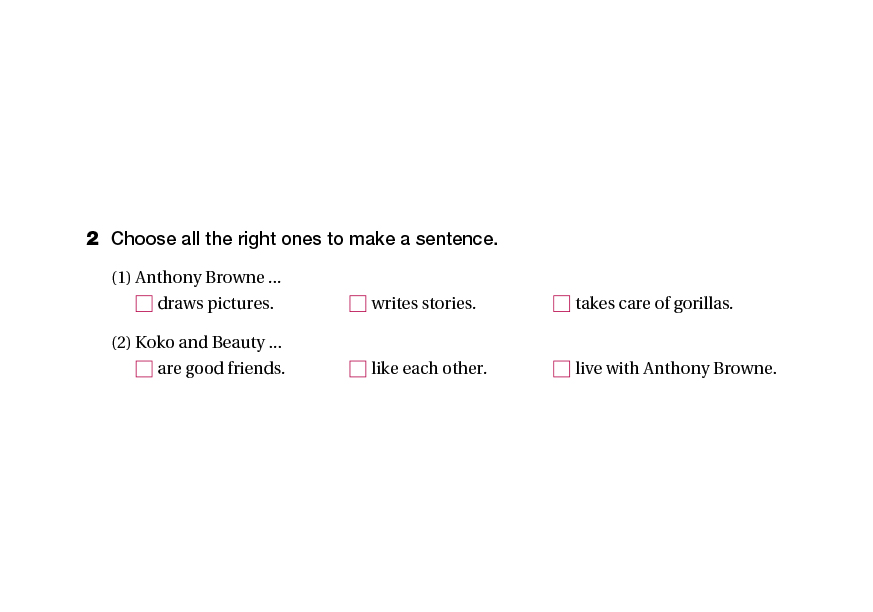Image resolution: width=873 pixels, height=612 pixels.
Task: Click the 'Anthony Browne ...' sentence stem
Action: click(207, 278)
